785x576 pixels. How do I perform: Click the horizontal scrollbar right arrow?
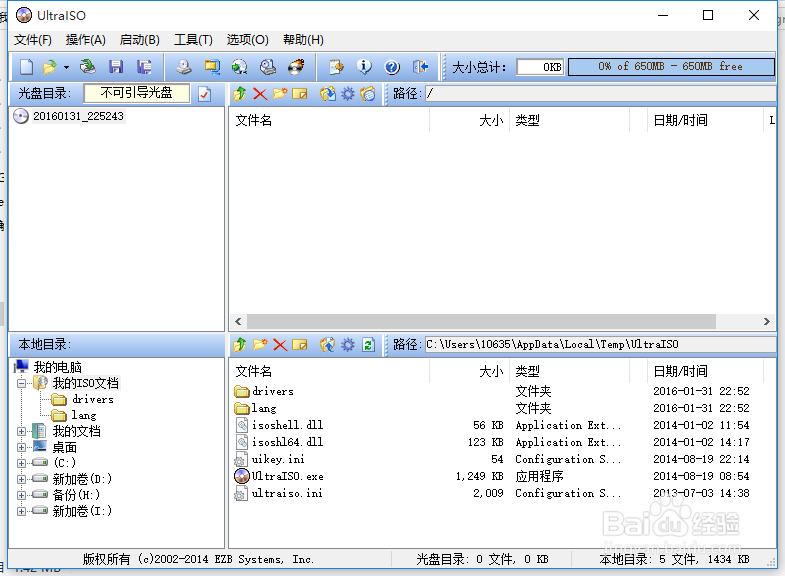click(766, 321)
